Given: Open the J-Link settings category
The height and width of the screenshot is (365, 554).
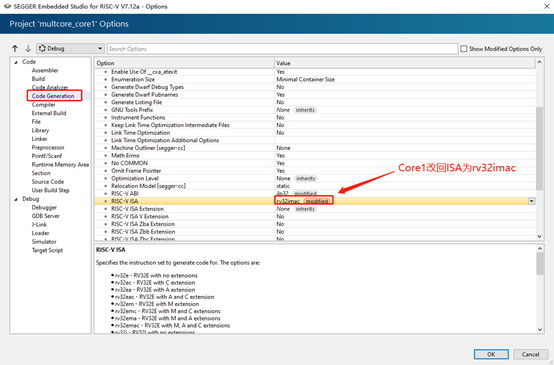Looking at the screenshot, I should coord(39,224).
